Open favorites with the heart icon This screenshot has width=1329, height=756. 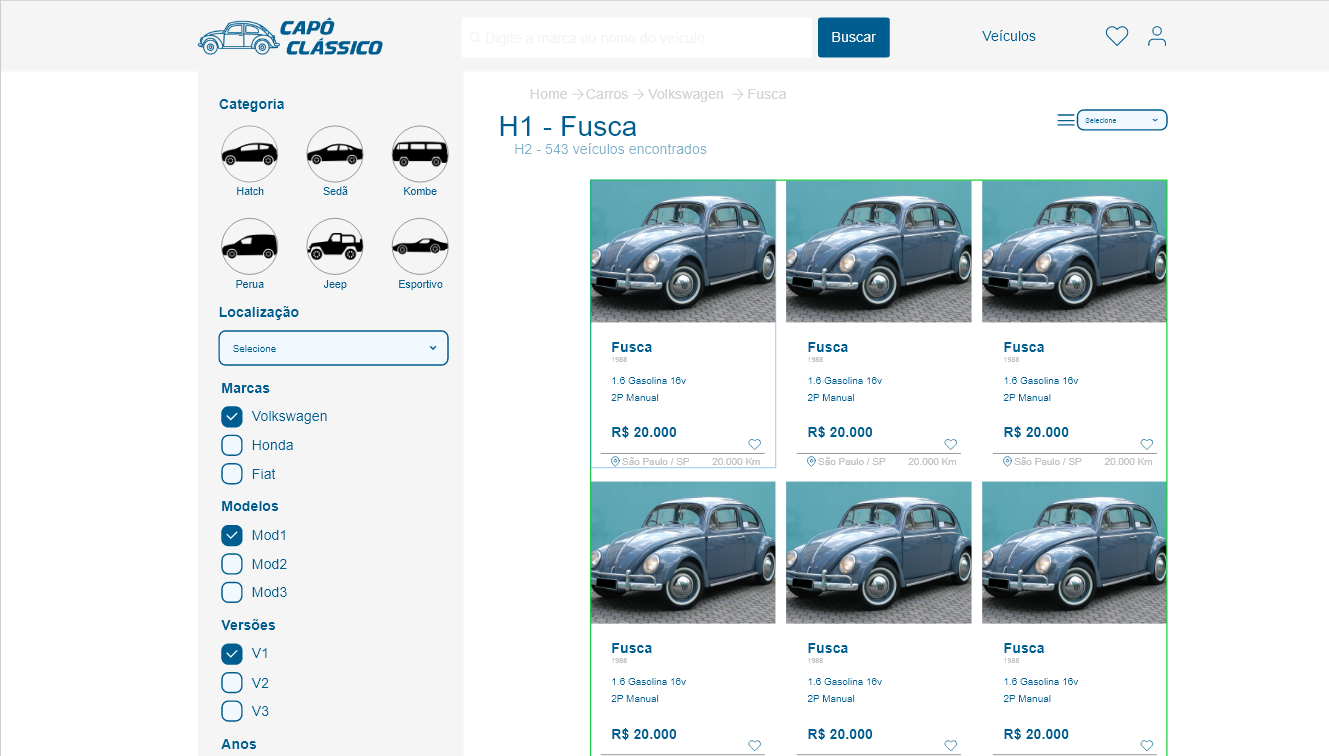(x=1116, y=35)
